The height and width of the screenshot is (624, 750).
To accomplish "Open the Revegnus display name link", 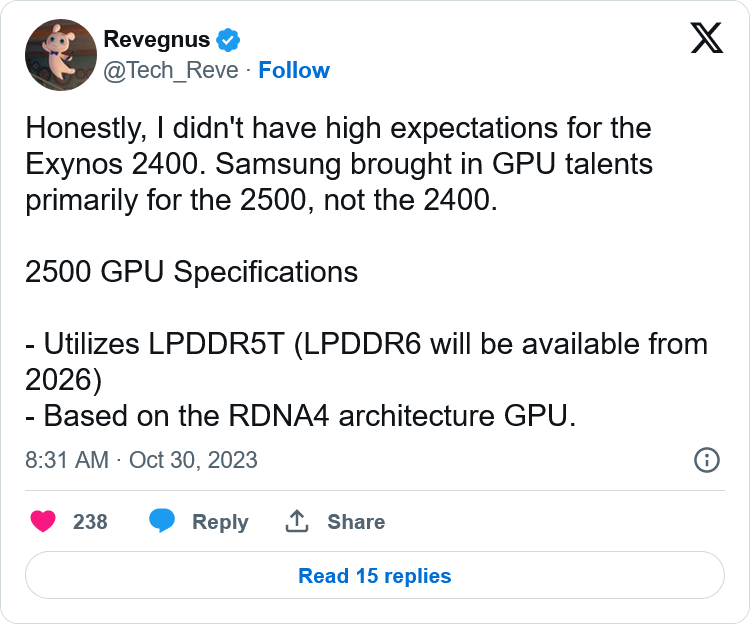I will 156,39.
